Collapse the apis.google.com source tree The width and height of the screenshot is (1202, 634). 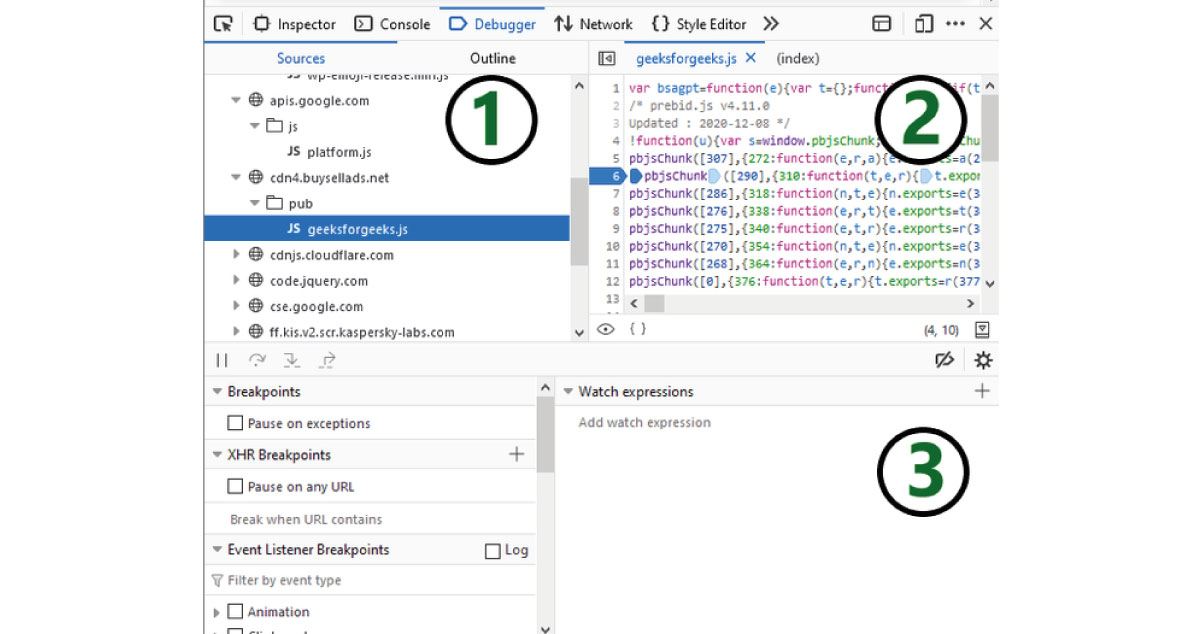click(235, 101)
